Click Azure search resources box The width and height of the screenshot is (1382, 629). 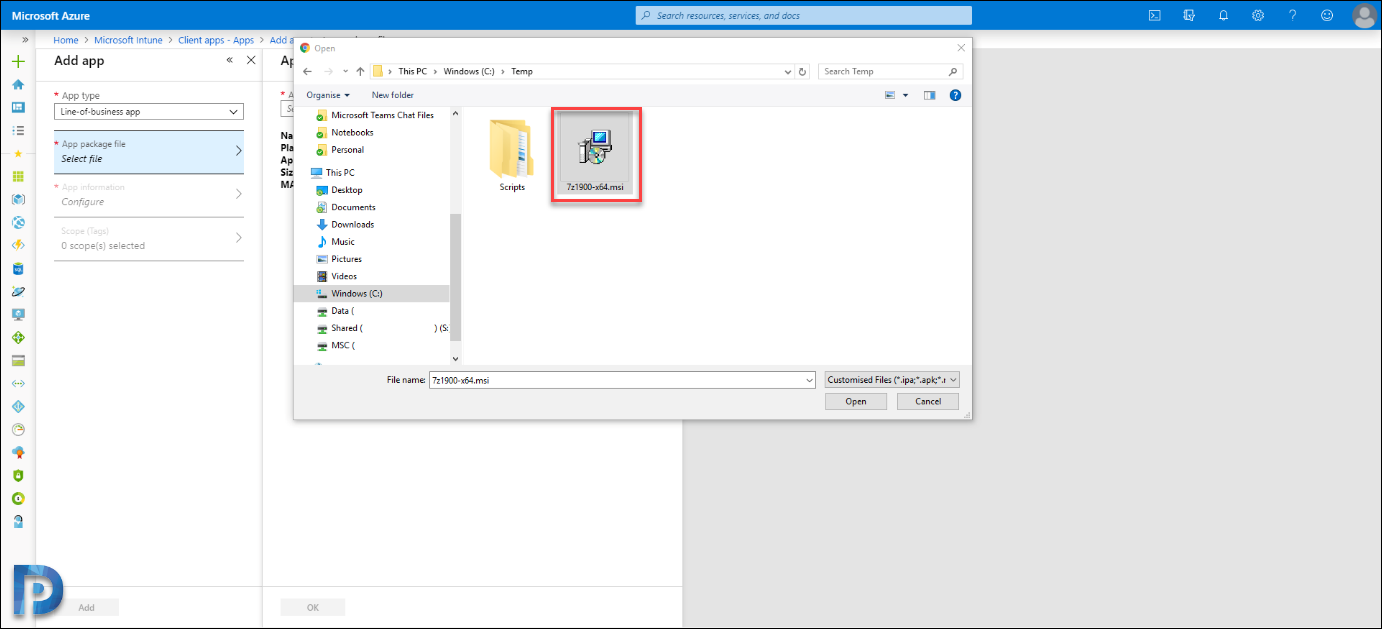coord(804,15)
